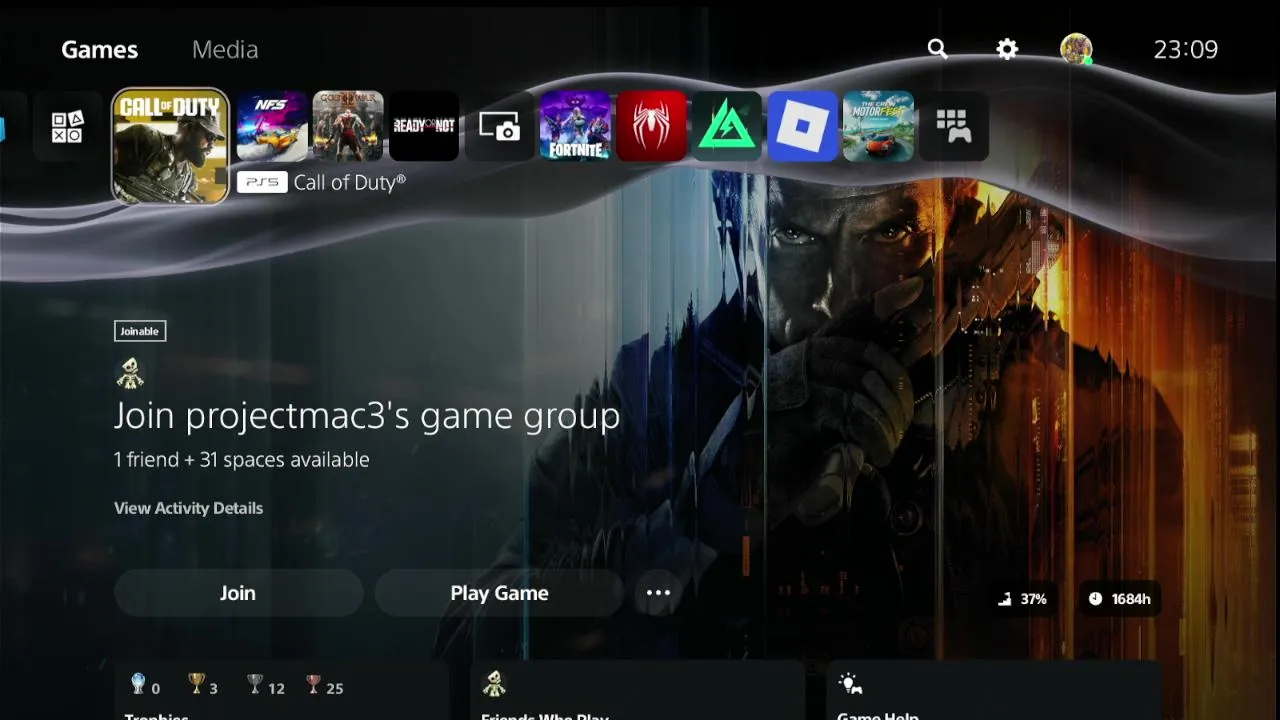Click the silver trophy count 12
The width and height of the screenshot is (1280, 720).
(266, 687)
